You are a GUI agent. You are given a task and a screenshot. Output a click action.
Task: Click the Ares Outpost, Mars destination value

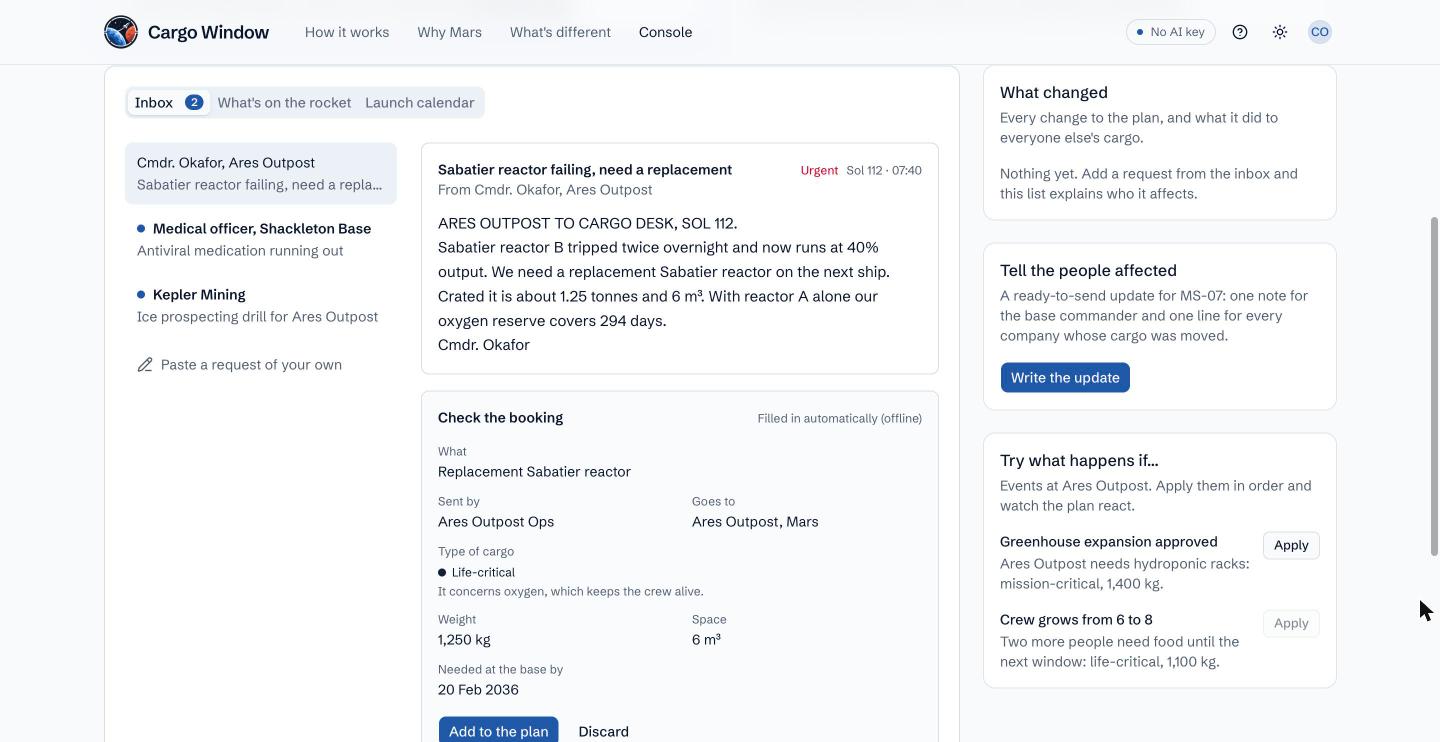pyautogui.click(x=755, y=522)
